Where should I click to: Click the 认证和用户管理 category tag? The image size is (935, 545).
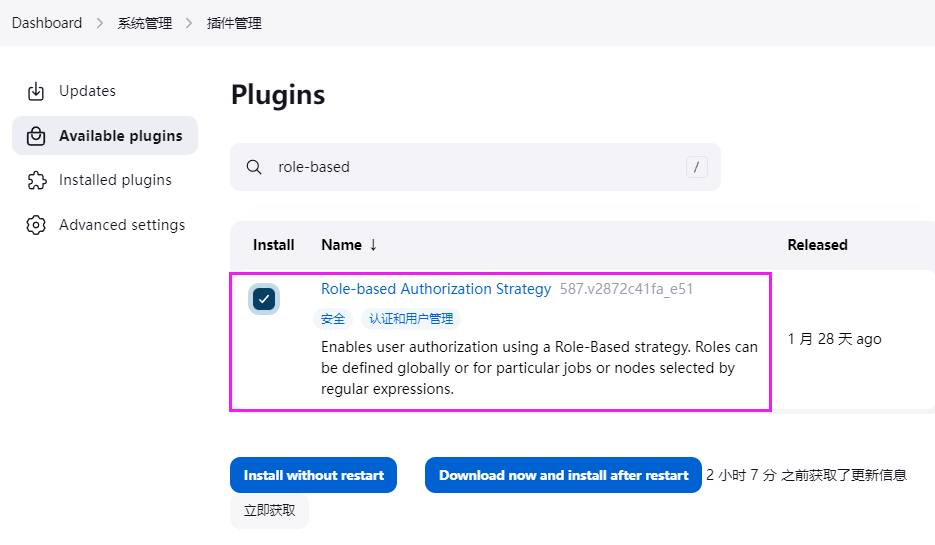click(411, 319)
